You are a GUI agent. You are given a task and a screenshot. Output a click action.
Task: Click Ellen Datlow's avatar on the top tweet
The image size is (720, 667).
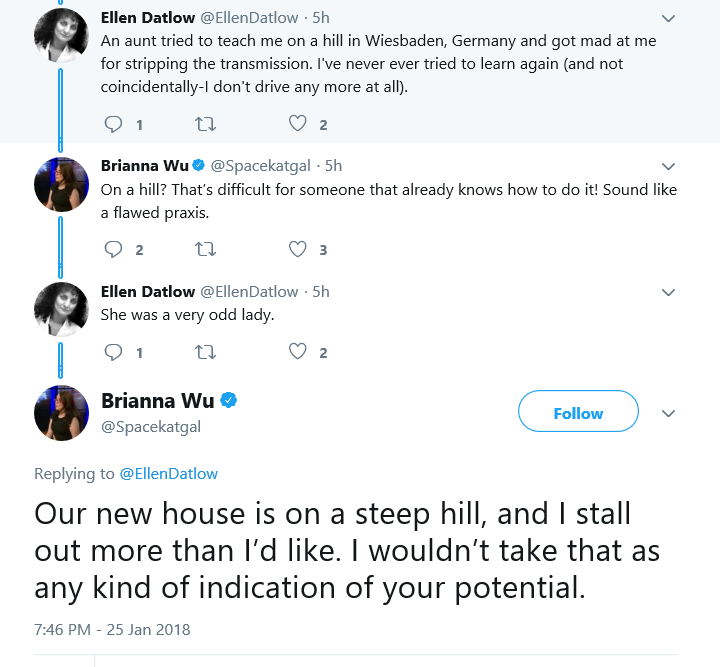click(61, 35)
